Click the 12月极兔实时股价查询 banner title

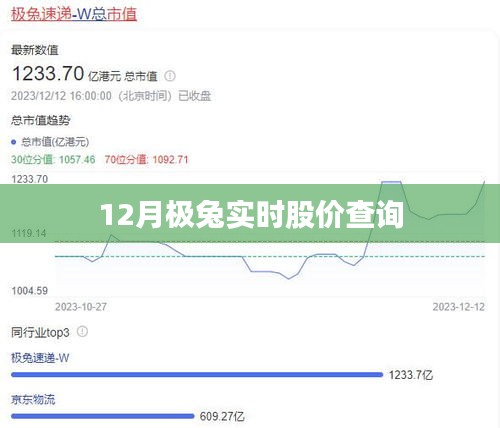click(x=252, y=215)
